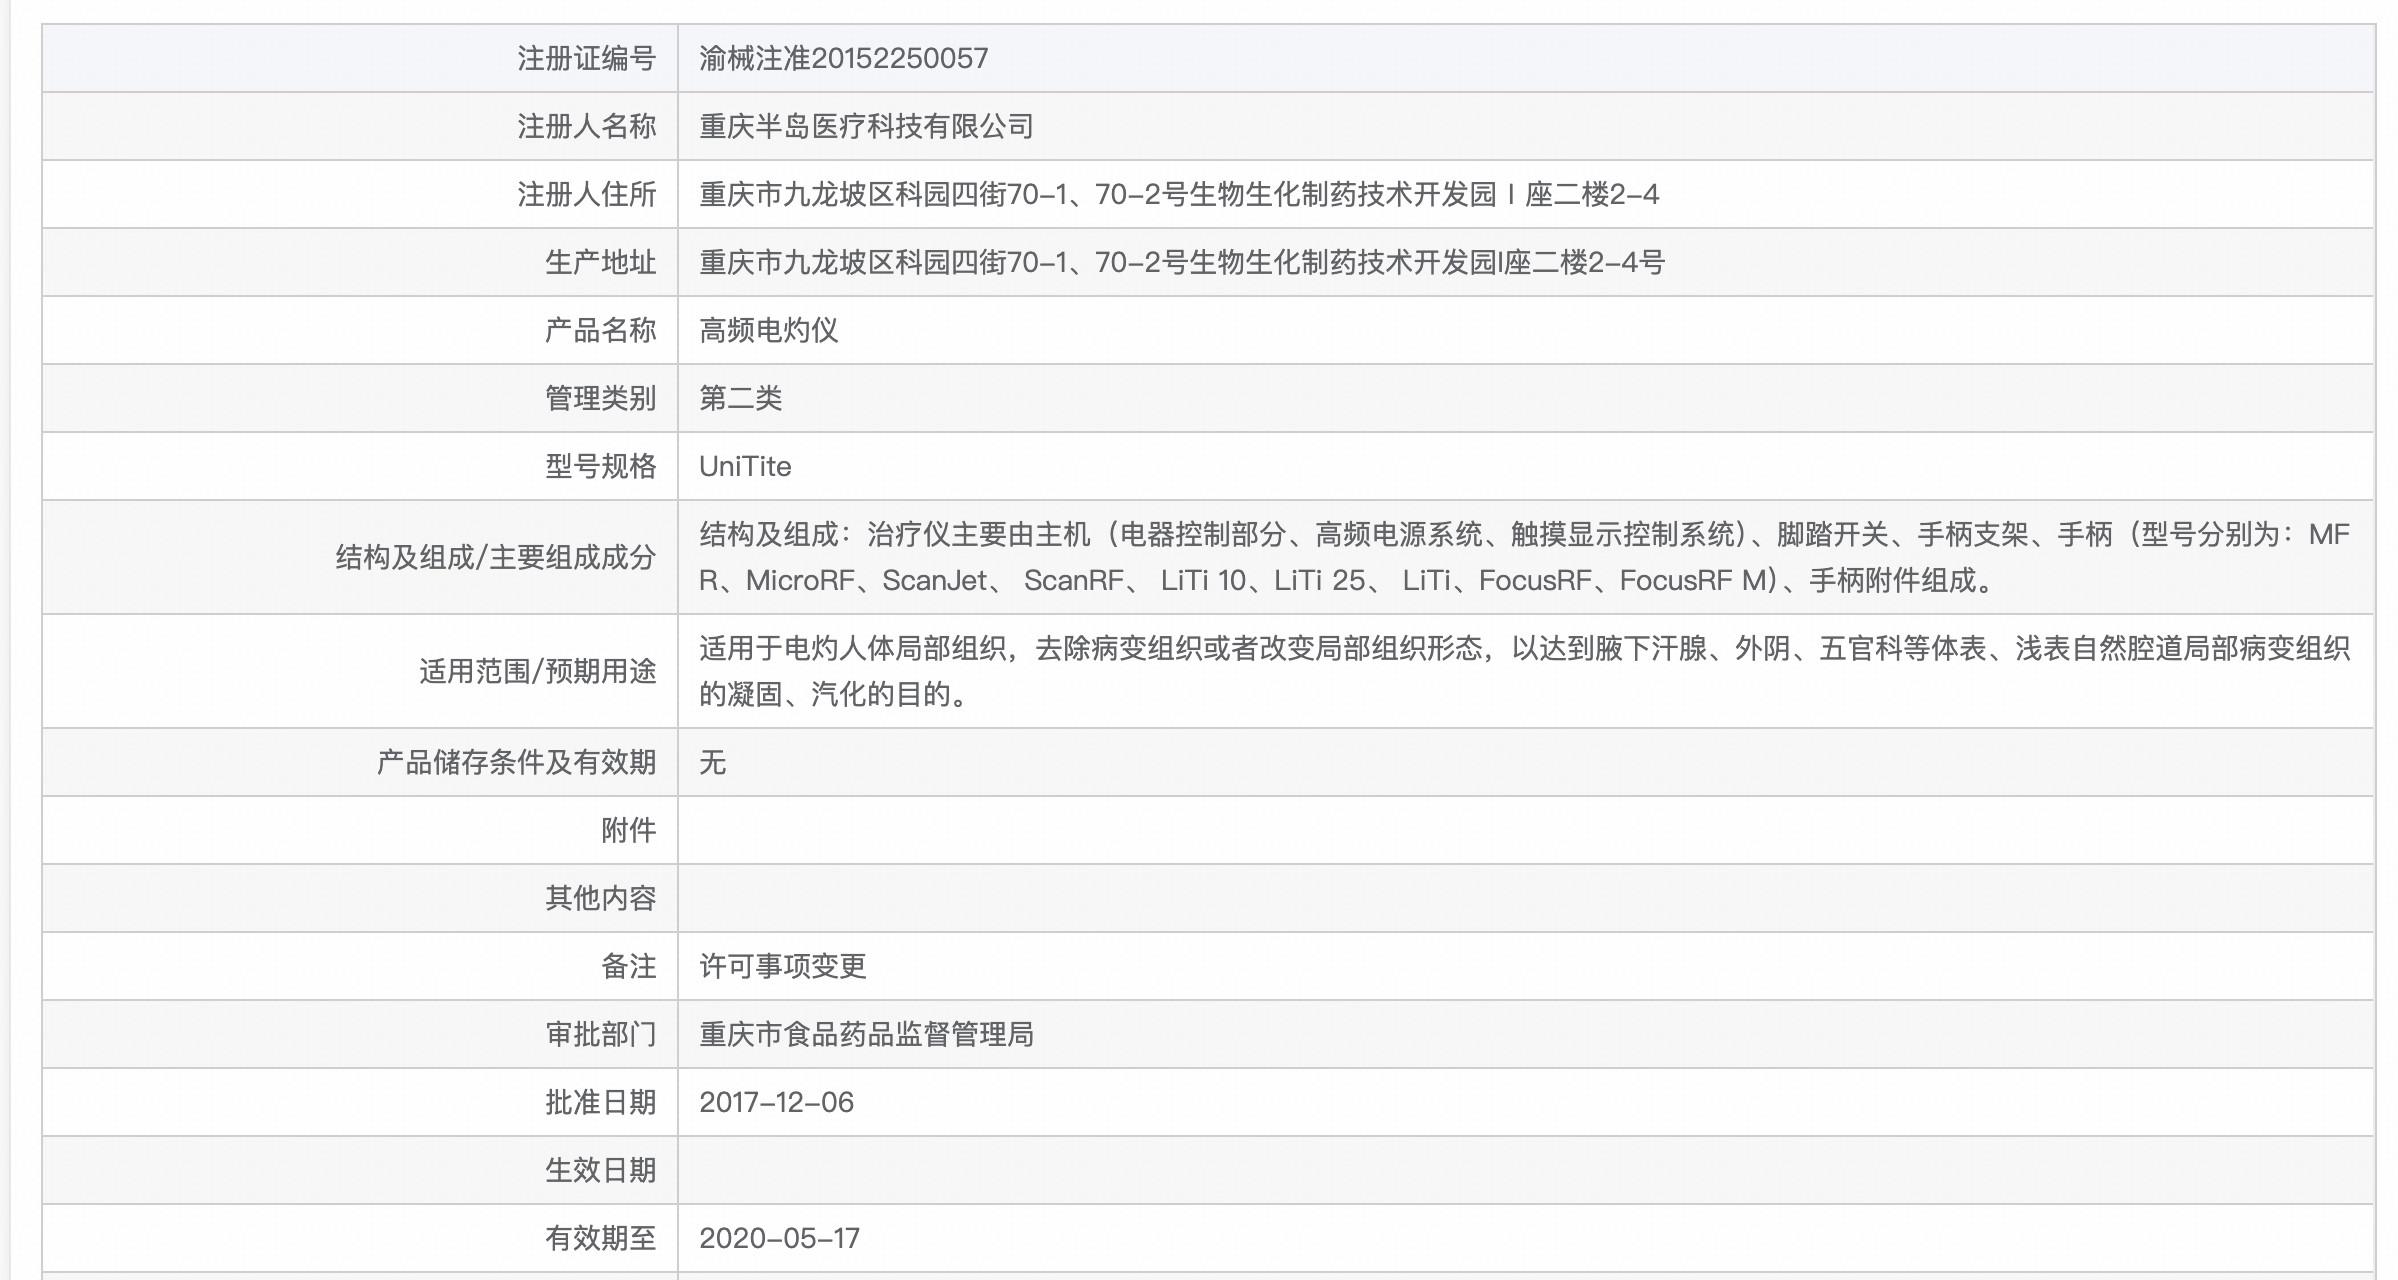Click the 注册人住所 address text
The height and width of the screenshot is (1280, 2398).
[x=1178, y=195]
